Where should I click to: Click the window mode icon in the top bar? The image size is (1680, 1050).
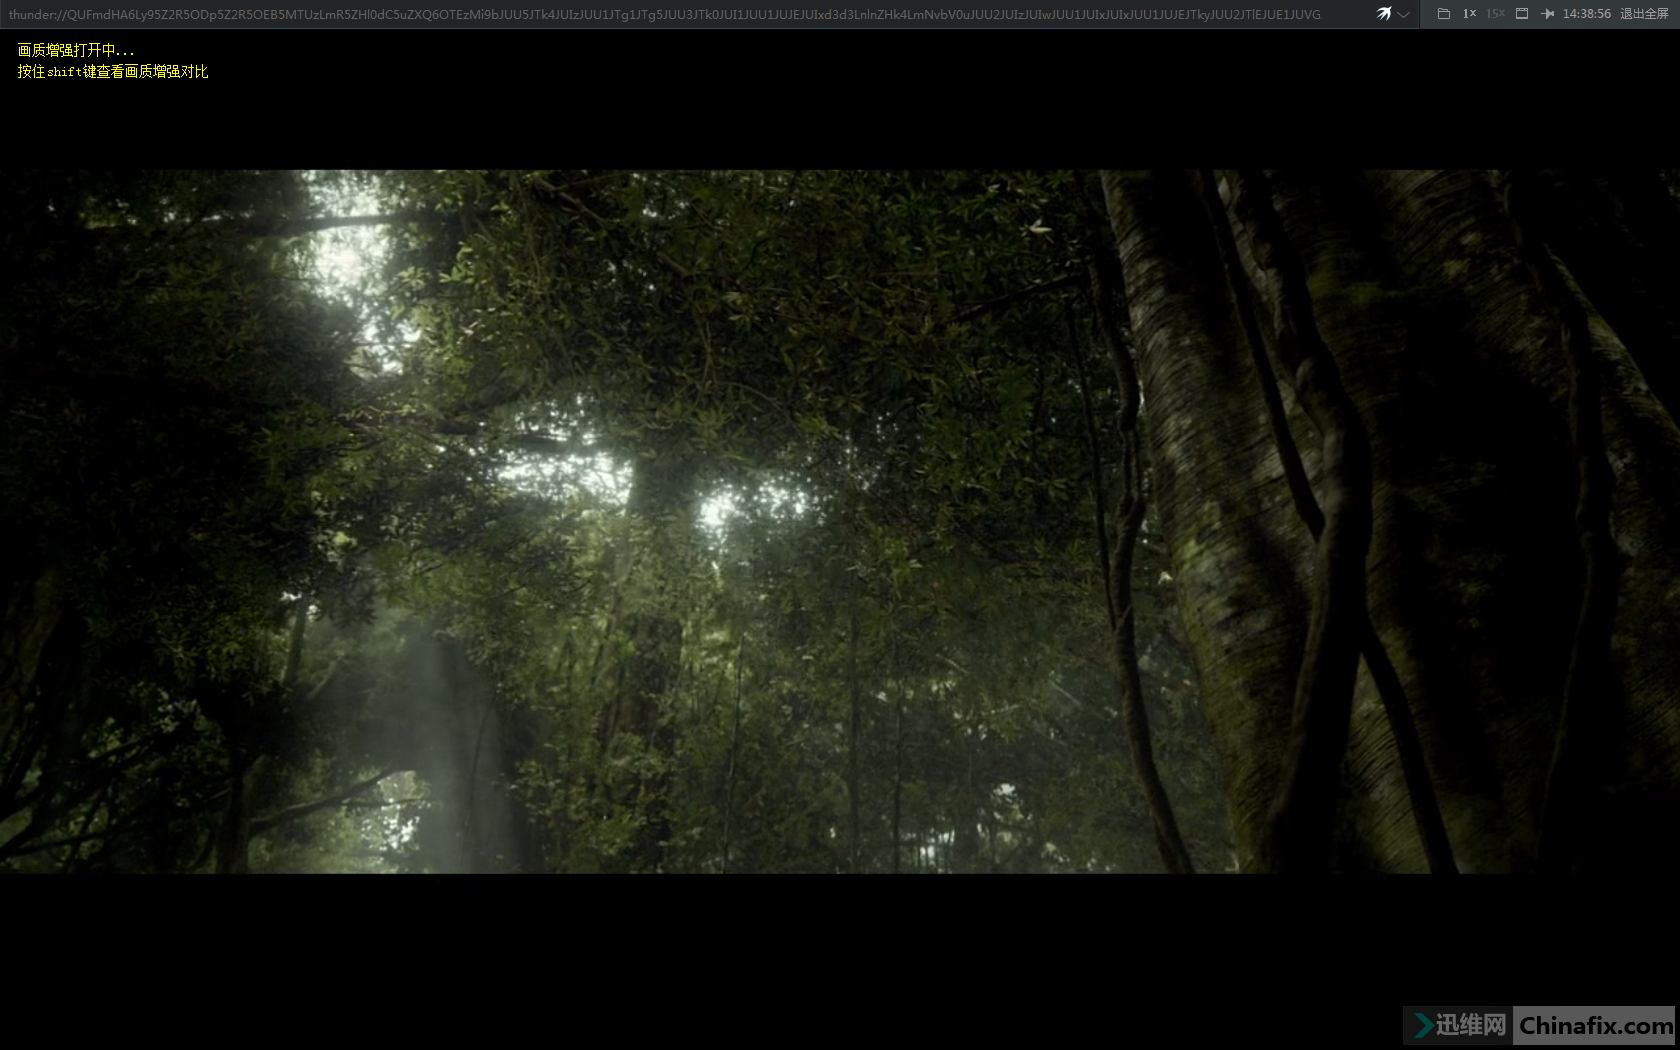pyautogui.click(x=1522, y=14)
